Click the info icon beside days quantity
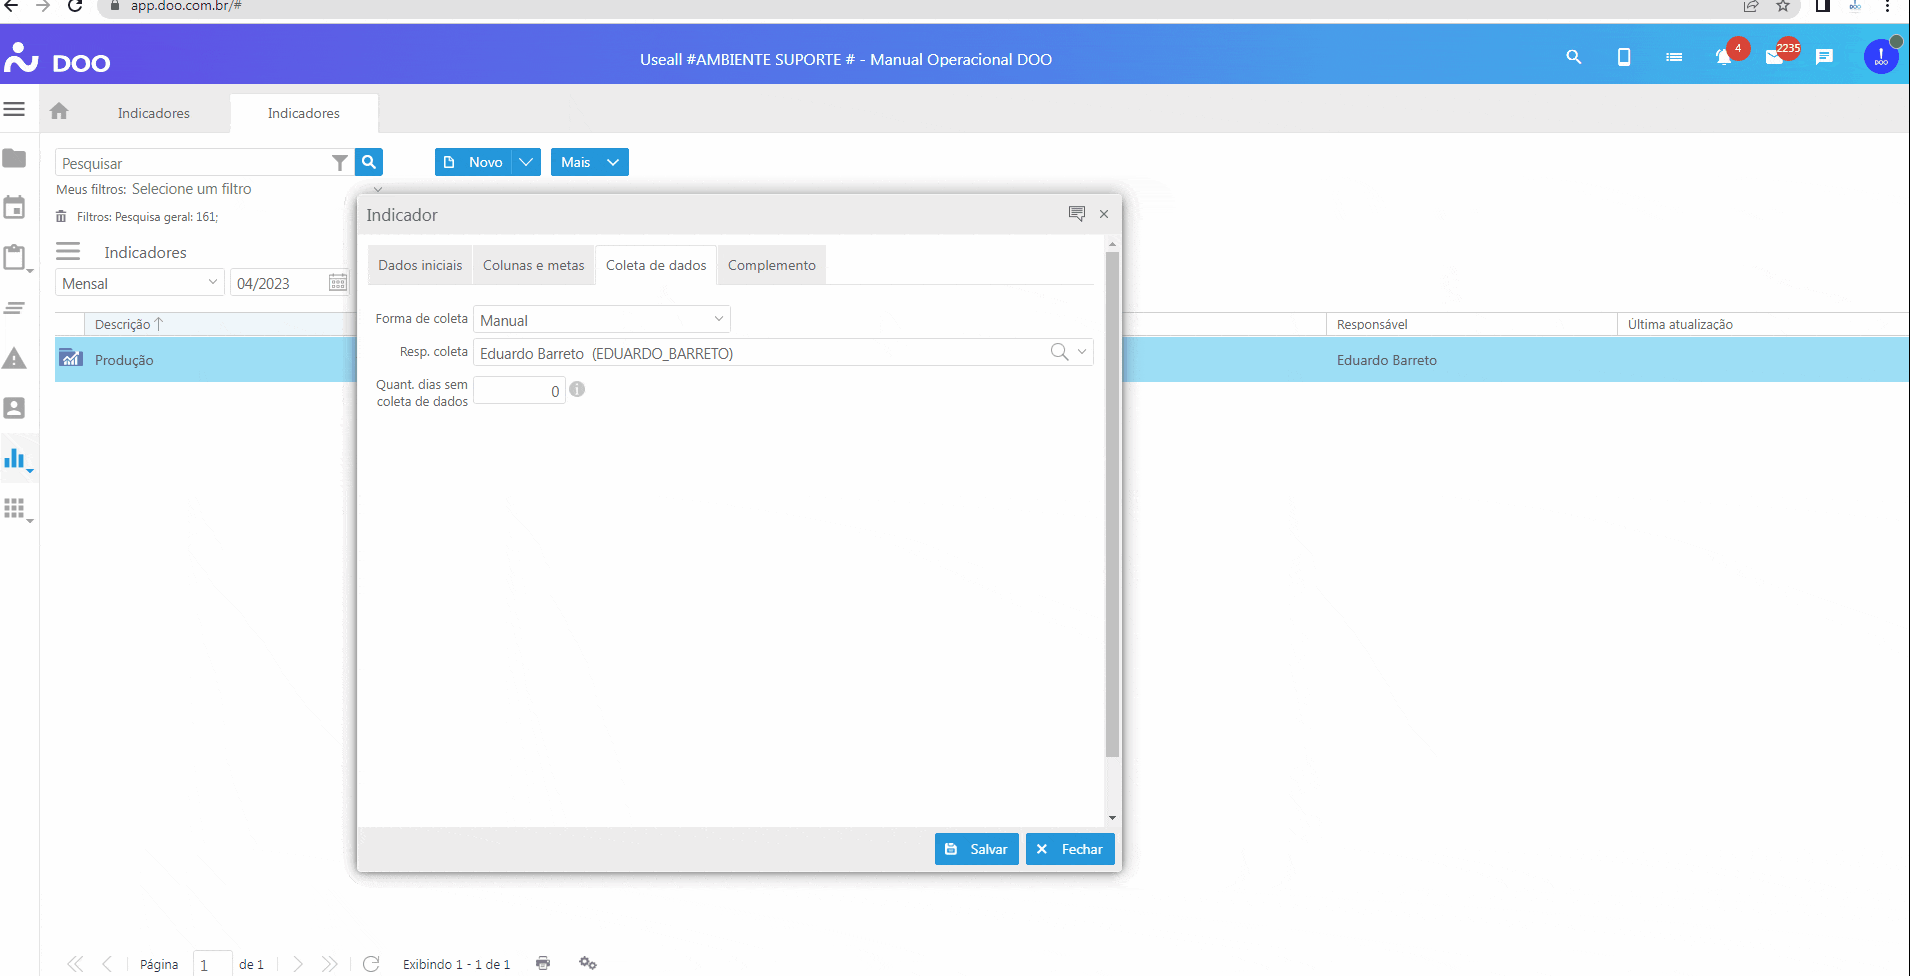This screenshot has width=1910, height=976. click(577, 390)
